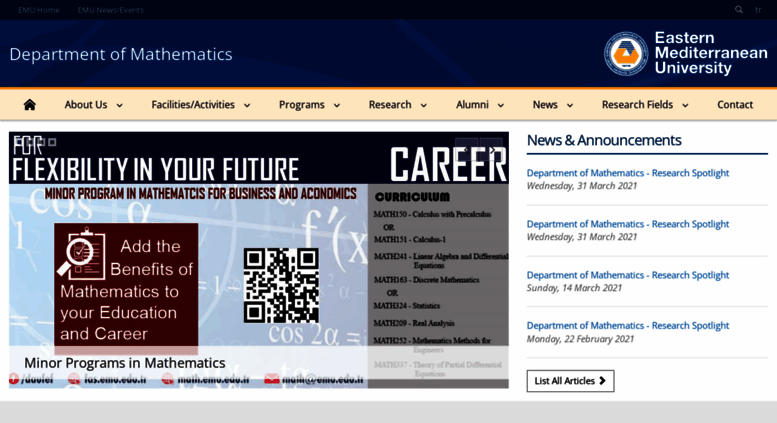Click the News & Announcements heading

pos(604,140)
